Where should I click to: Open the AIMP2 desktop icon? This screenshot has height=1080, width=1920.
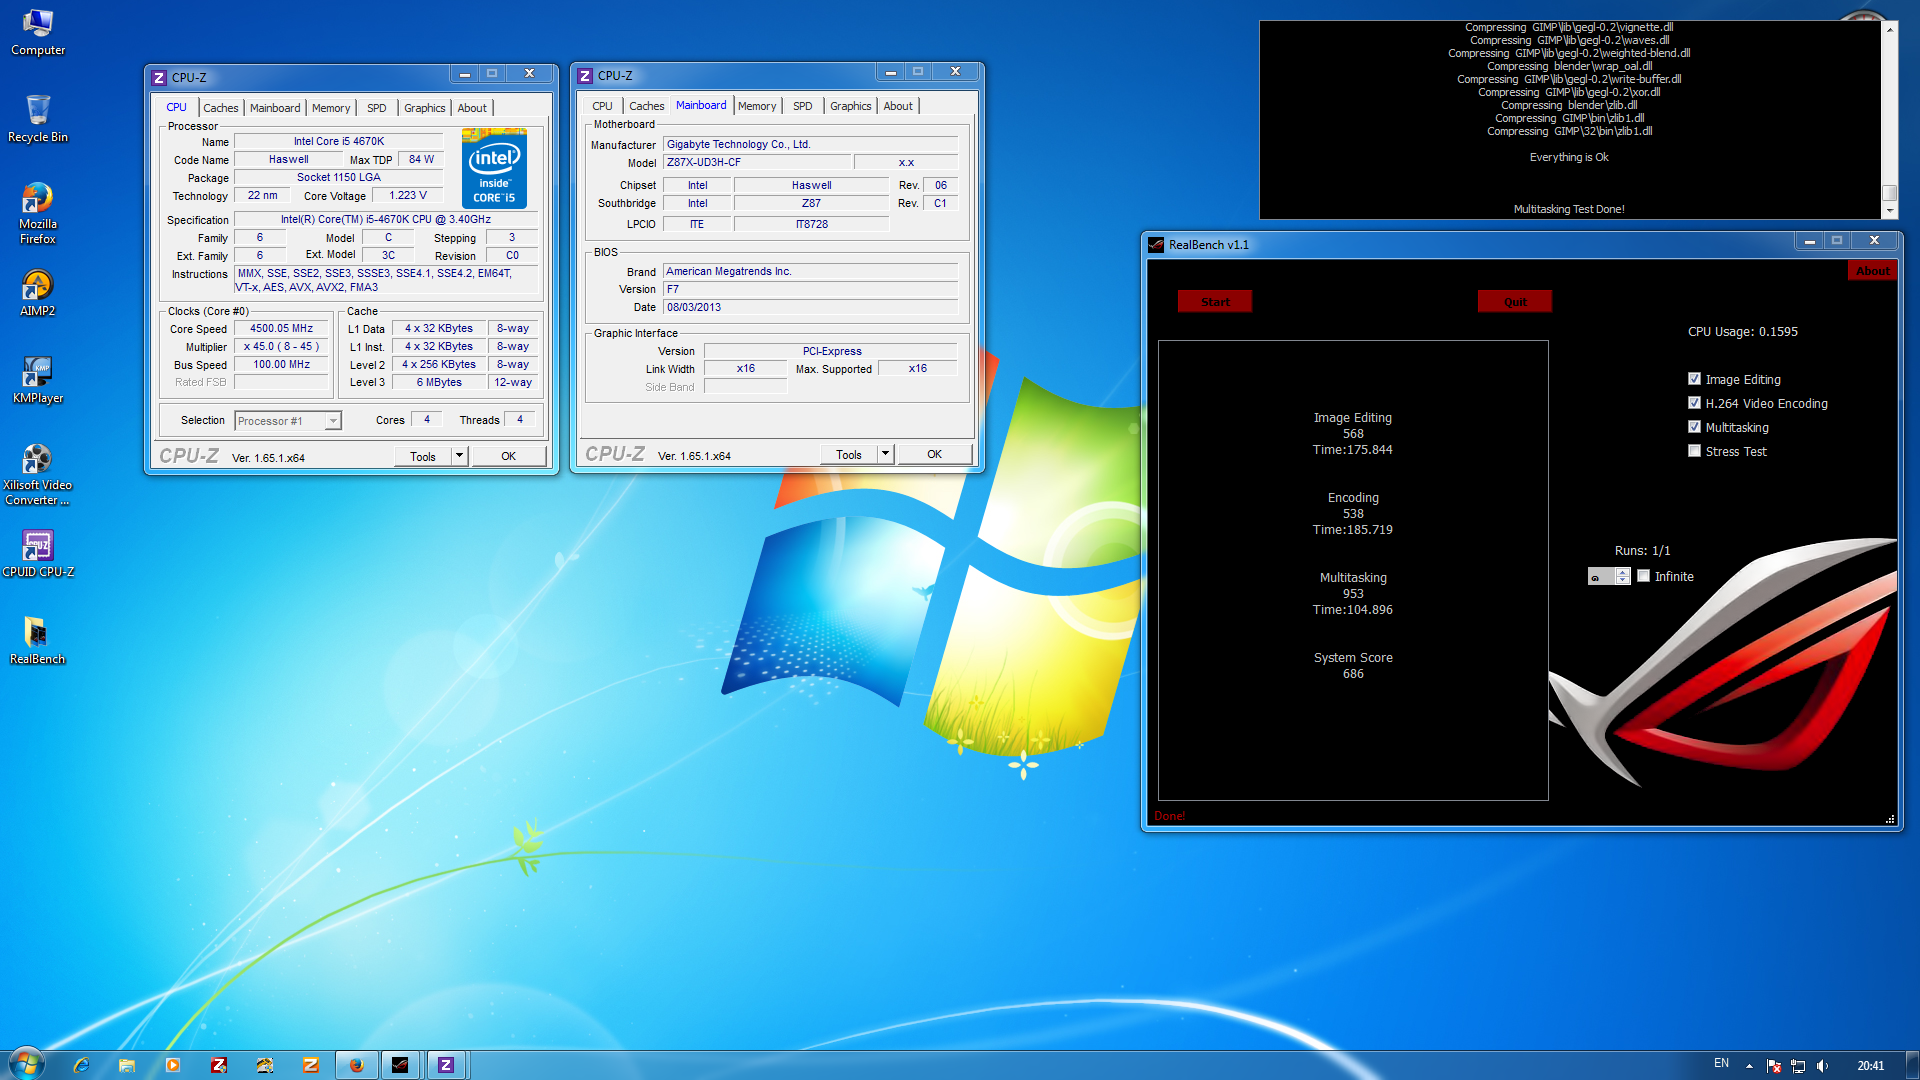37,286
